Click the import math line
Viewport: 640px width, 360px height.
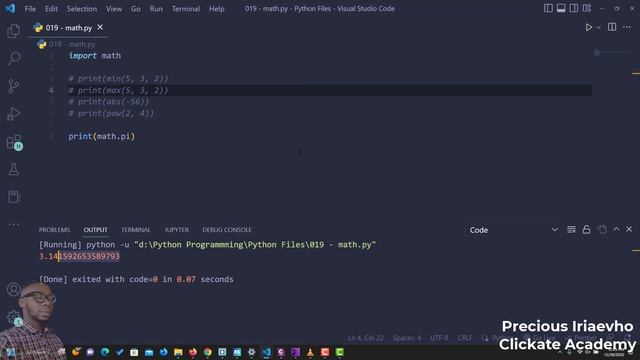[95, 56]
